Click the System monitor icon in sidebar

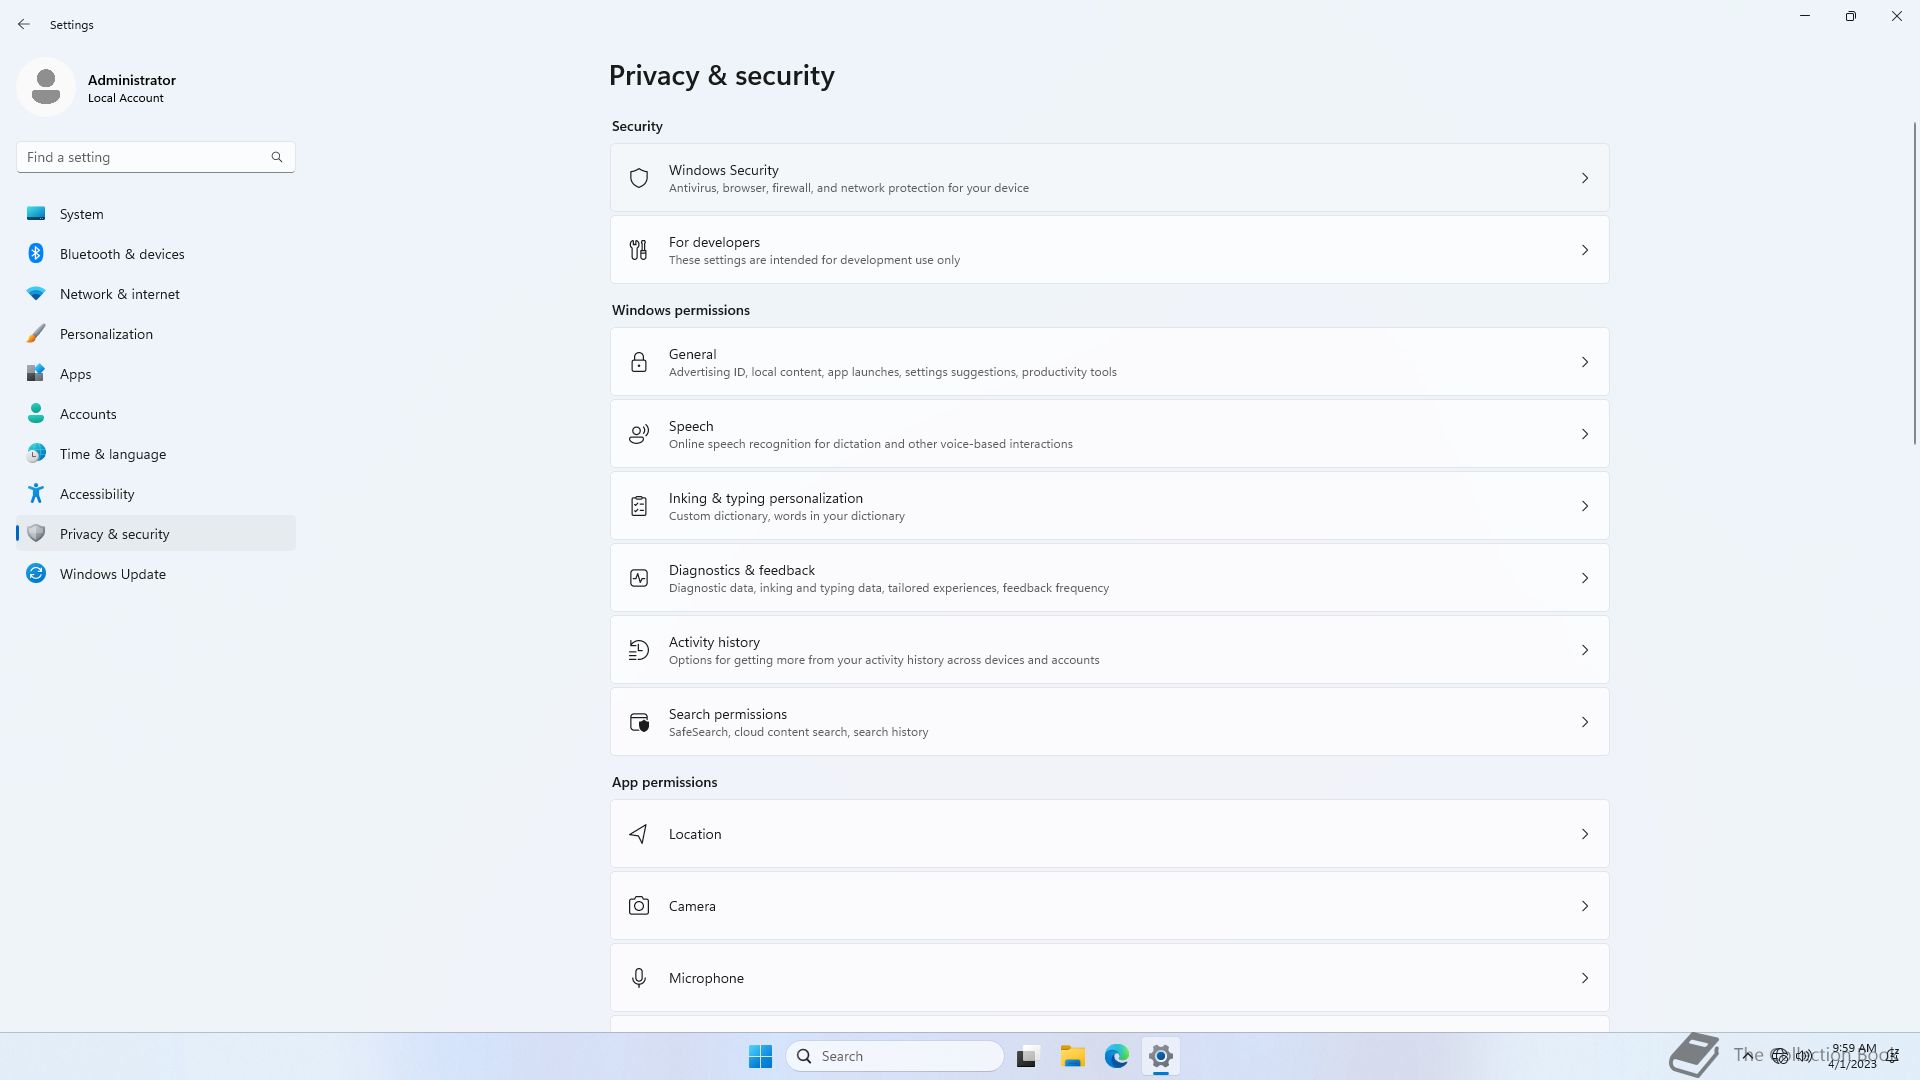point(36,214)
